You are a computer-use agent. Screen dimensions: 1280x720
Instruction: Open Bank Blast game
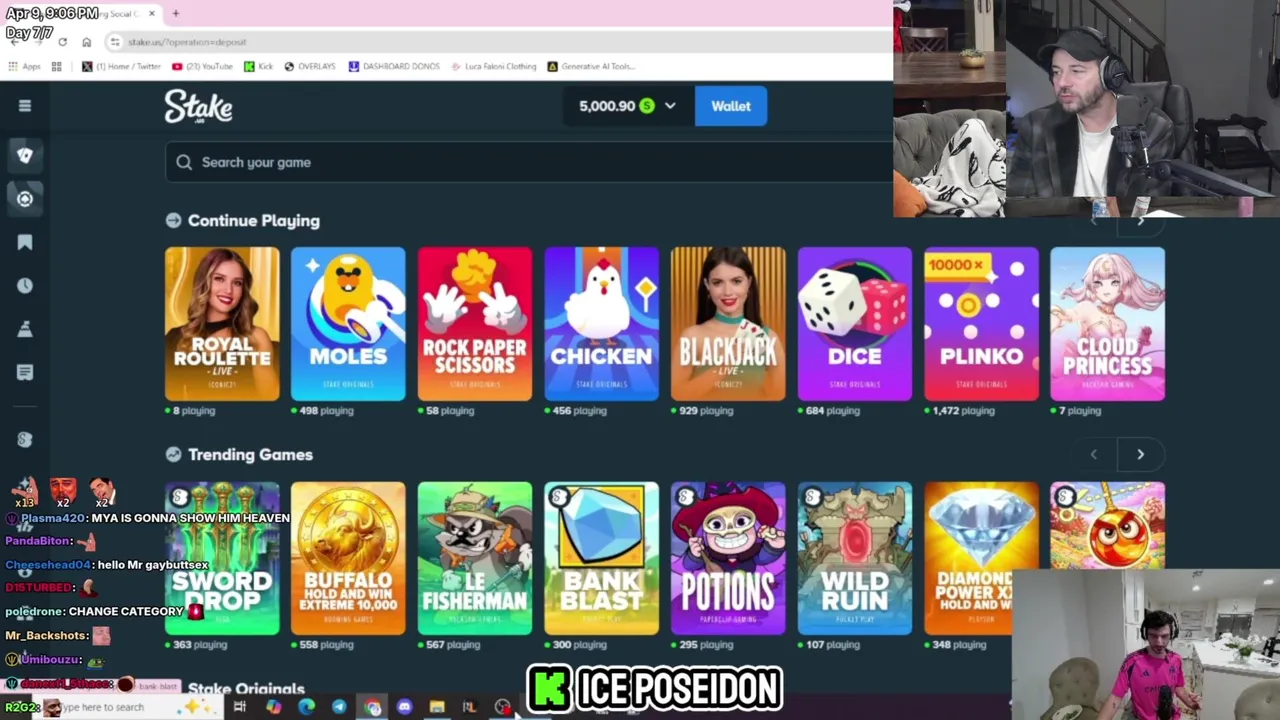click(601, 558)
